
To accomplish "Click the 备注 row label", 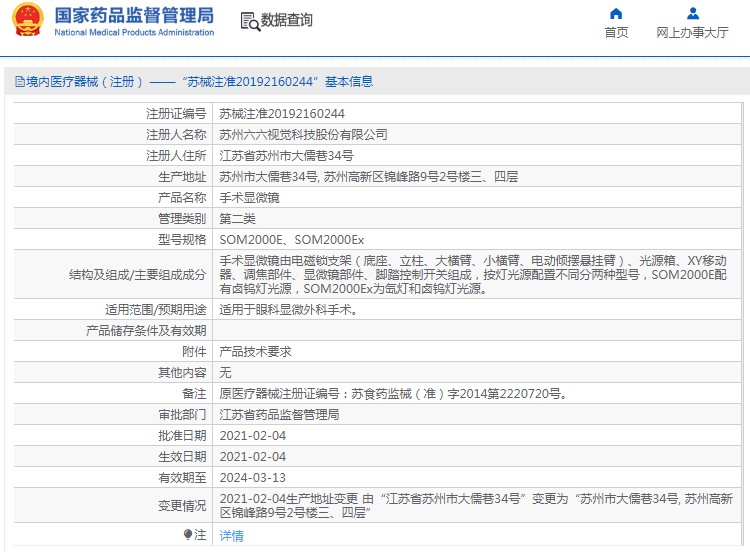I will tap(194, 394).
